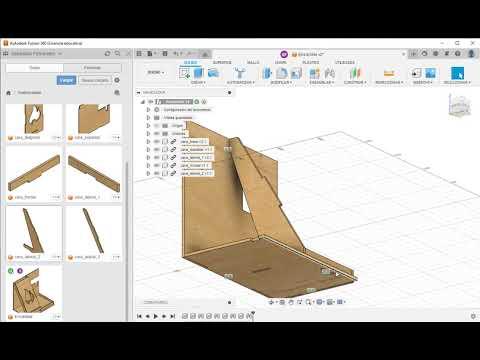Collapse the root component tree
This screenshot has height=360, width=480.
(x=143, y=102)
